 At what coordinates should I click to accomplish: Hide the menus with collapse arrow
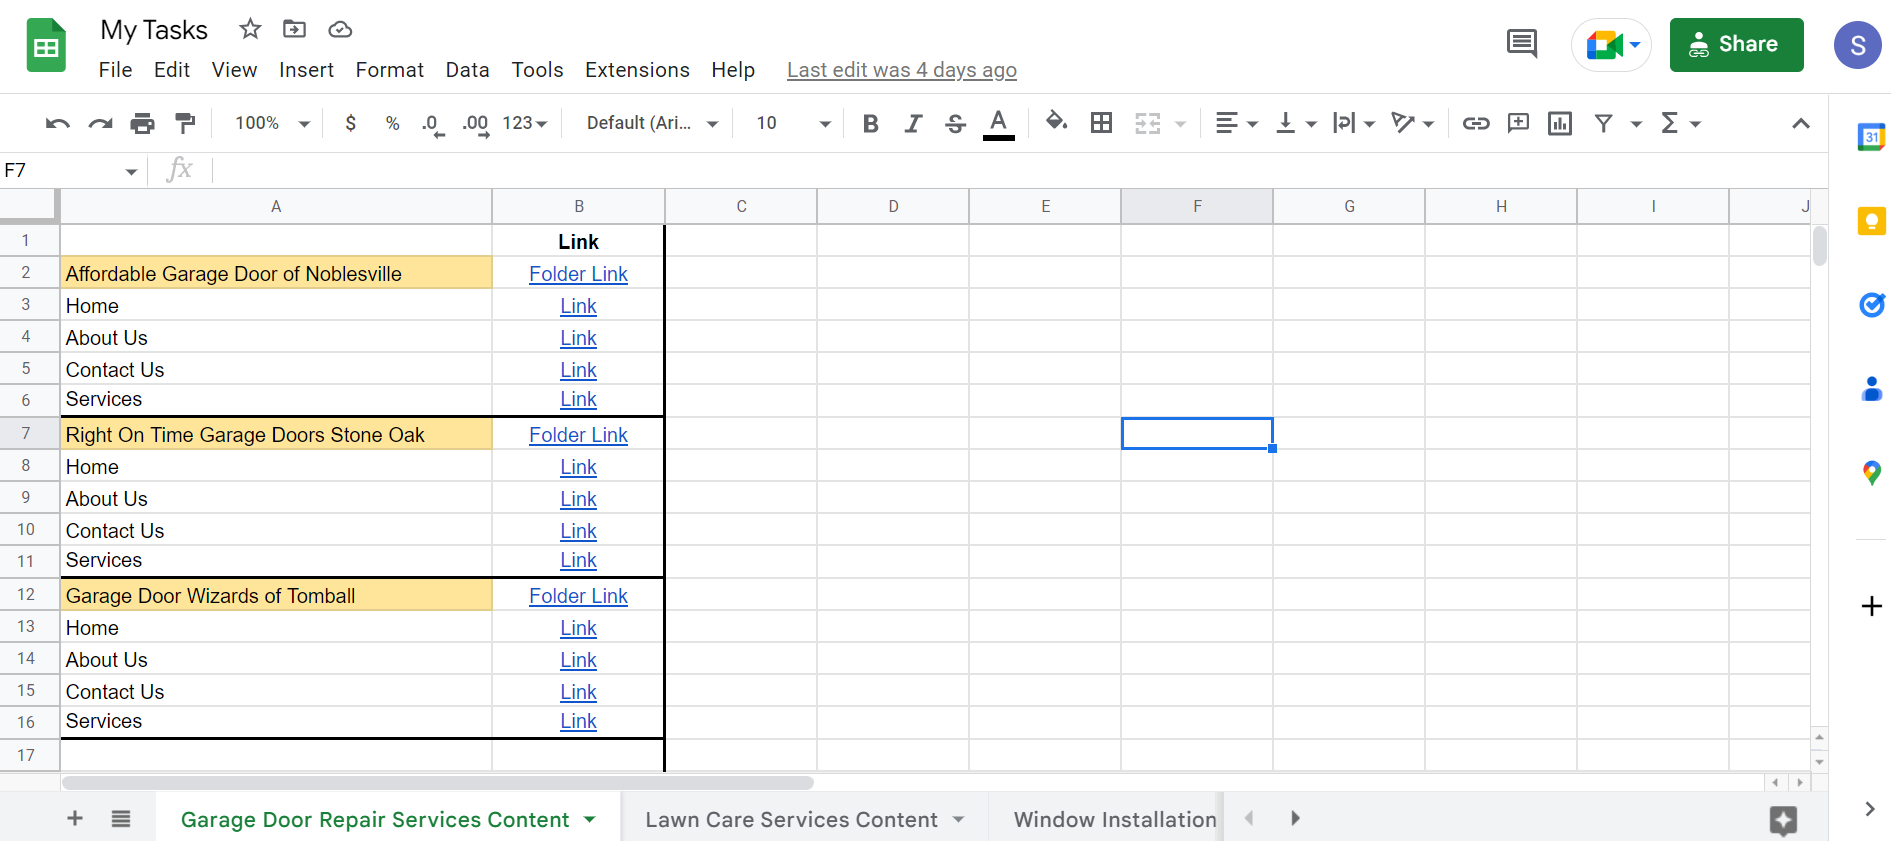click(x=1800, y=123)
